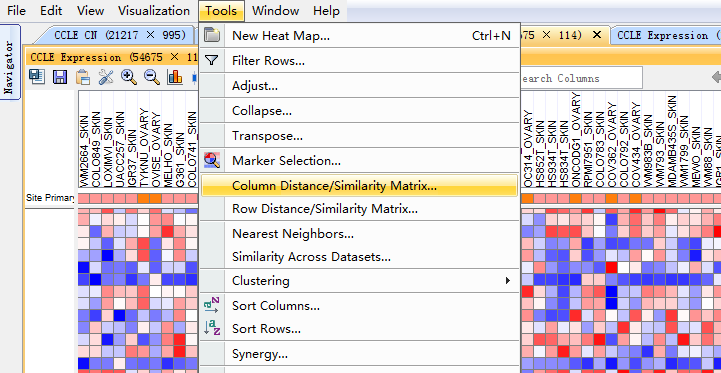Select the MELHO_SKIN column header

[167, 155]
